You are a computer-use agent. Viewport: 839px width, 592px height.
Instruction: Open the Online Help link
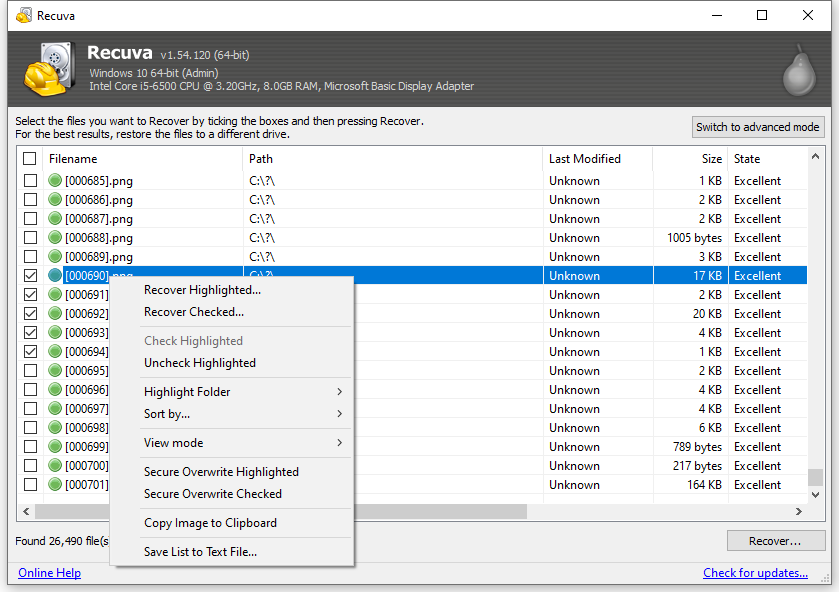pyautogui.click(x=49, y=572)
